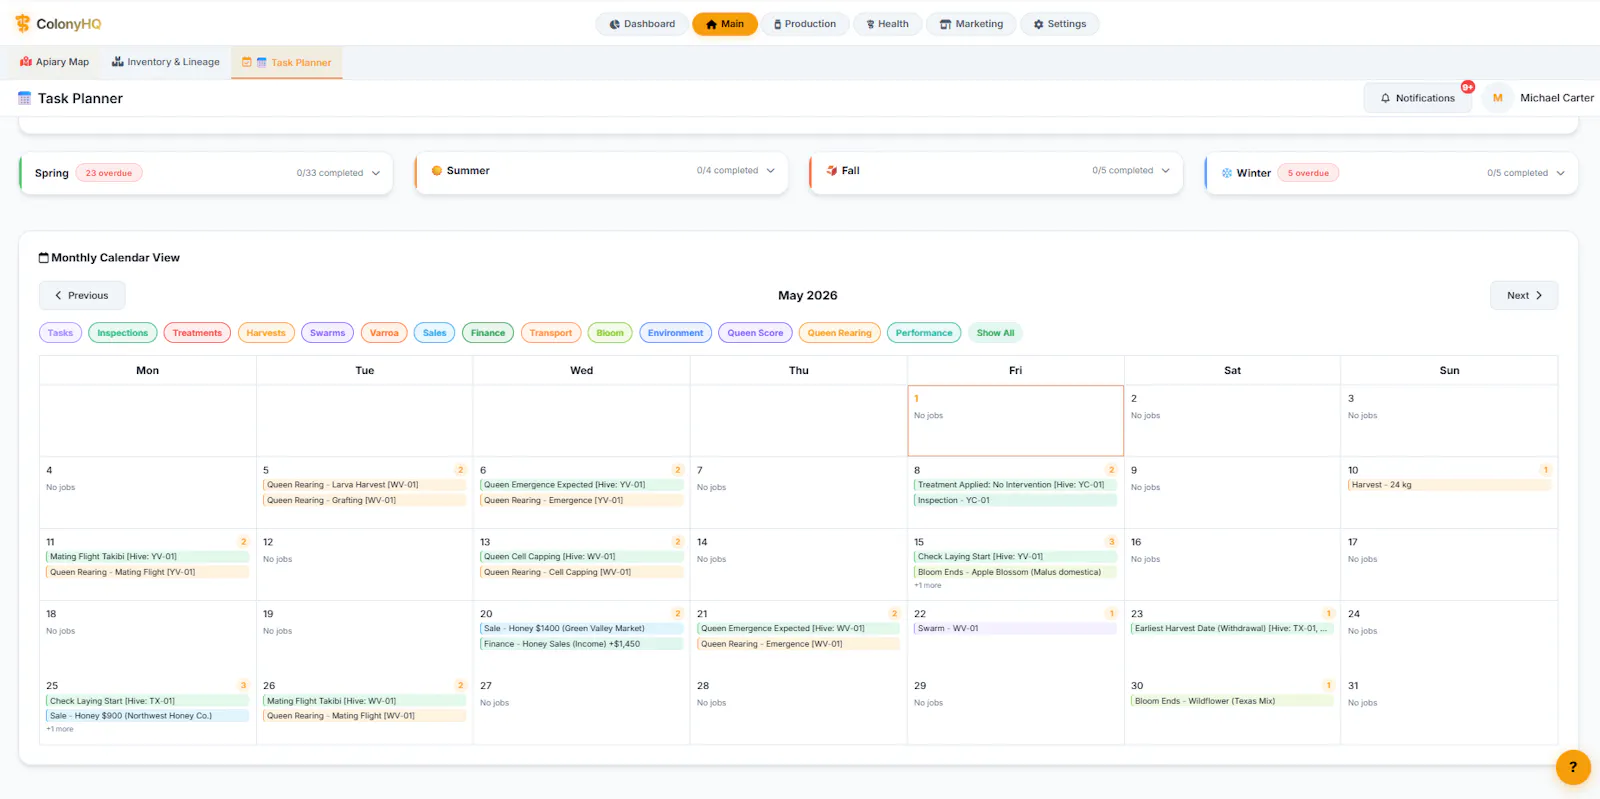1600x799 pixels.
Task: Open Finance - Honey Sales (Income) event
Action: tap(581, 644)
